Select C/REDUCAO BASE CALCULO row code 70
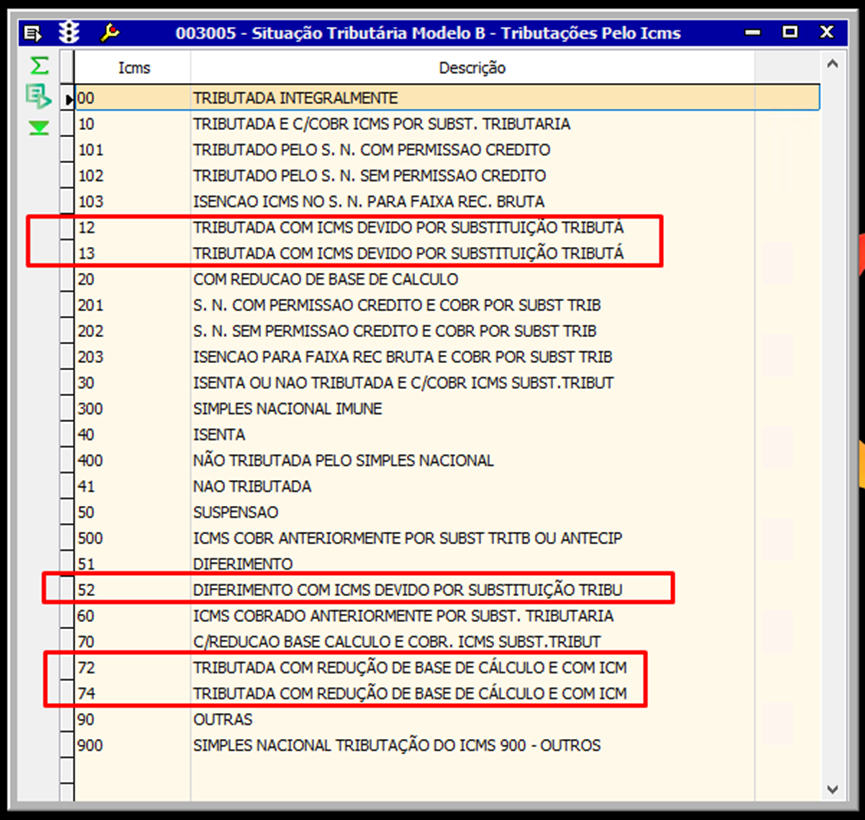 click(447, 642)
